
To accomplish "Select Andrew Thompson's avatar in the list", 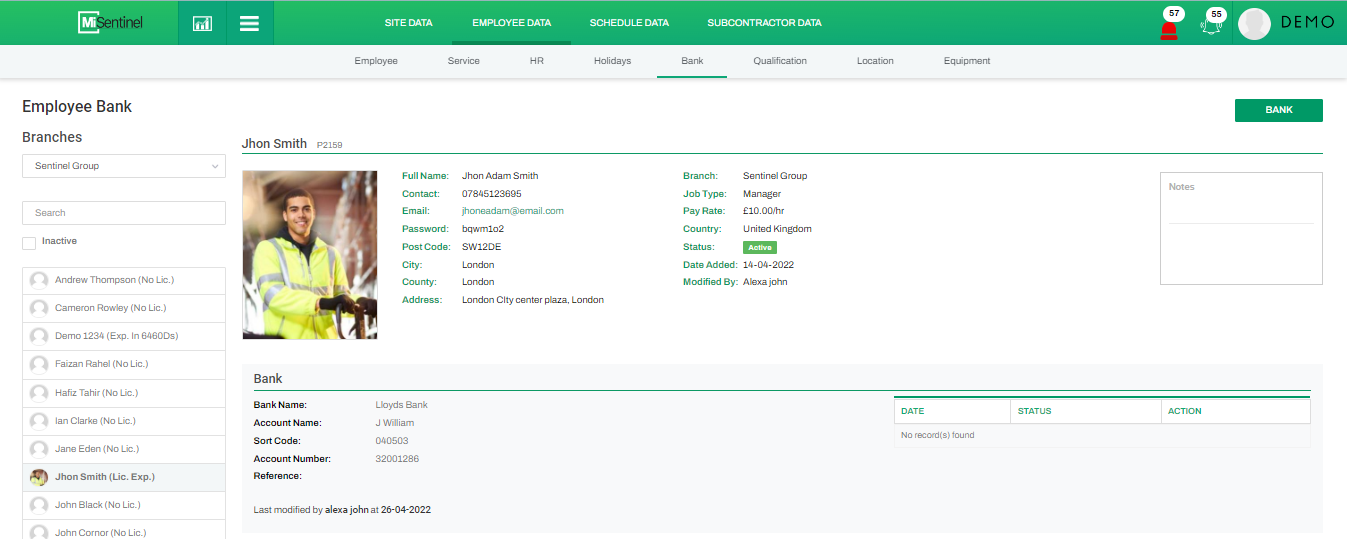I will 39,281.
